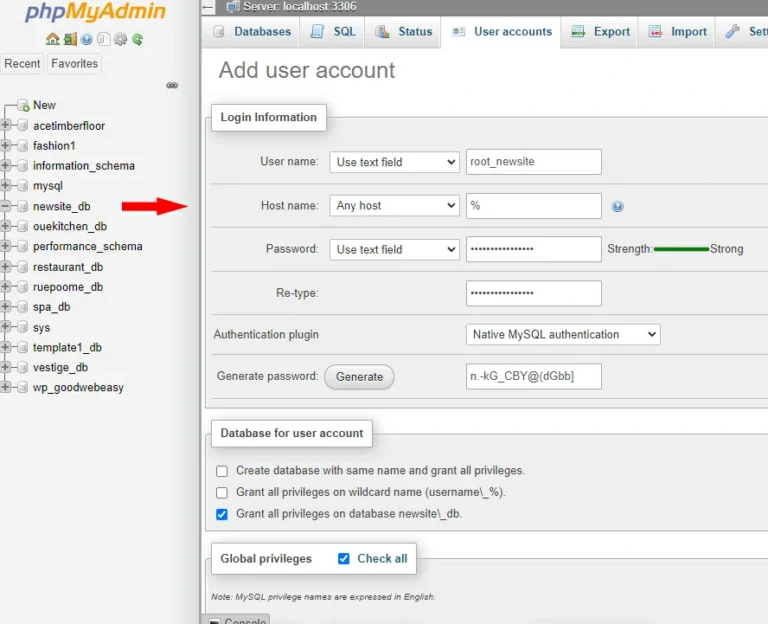
Task: Select the User accounts tab
Action: [x=501, y=32]
